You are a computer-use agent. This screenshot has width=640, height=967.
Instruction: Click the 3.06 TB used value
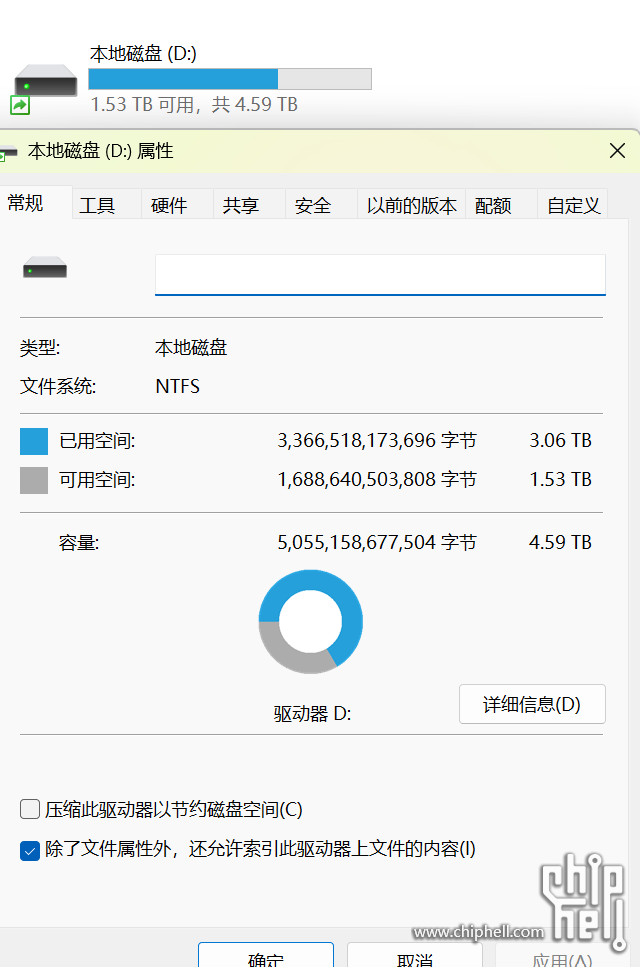pyautogui.click(x=560, y=440)
